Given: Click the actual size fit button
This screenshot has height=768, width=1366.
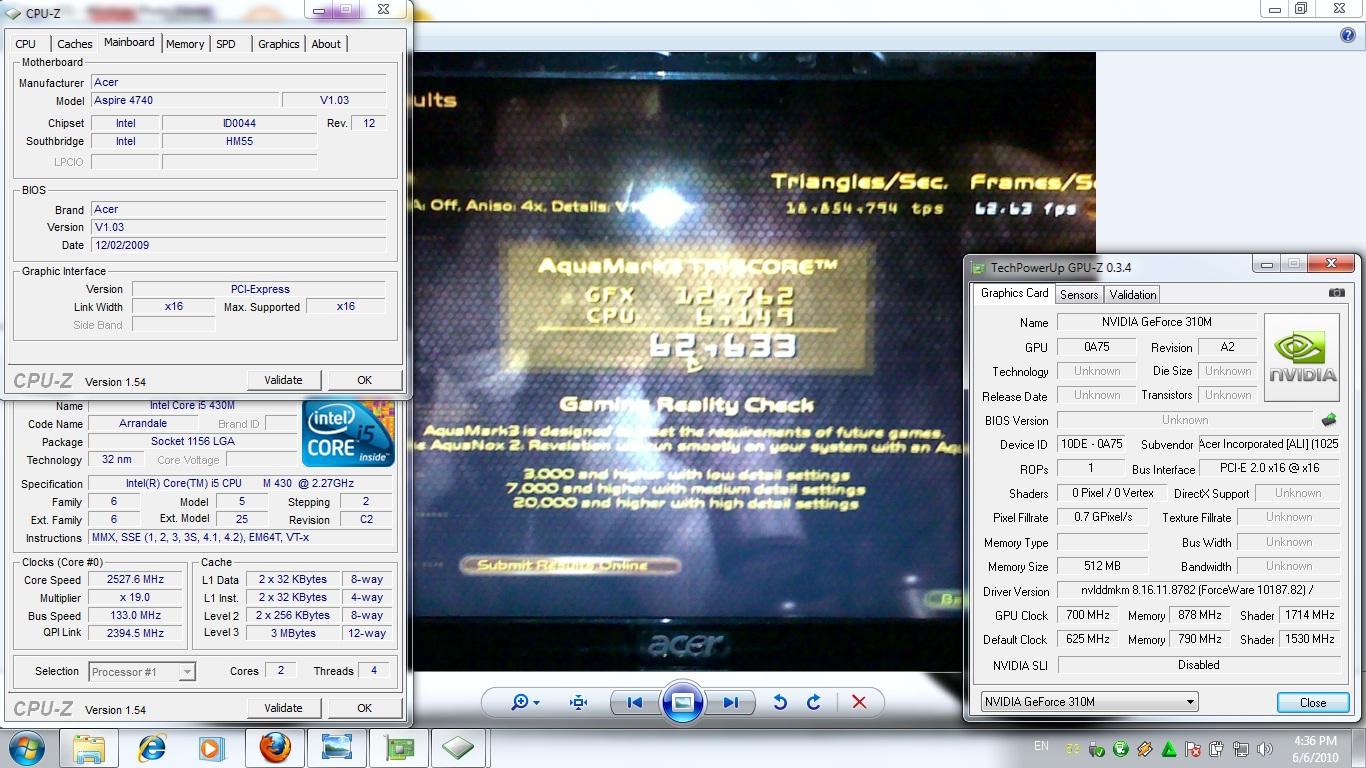Looking at the screenshot, I should click(x=578, y=702).
